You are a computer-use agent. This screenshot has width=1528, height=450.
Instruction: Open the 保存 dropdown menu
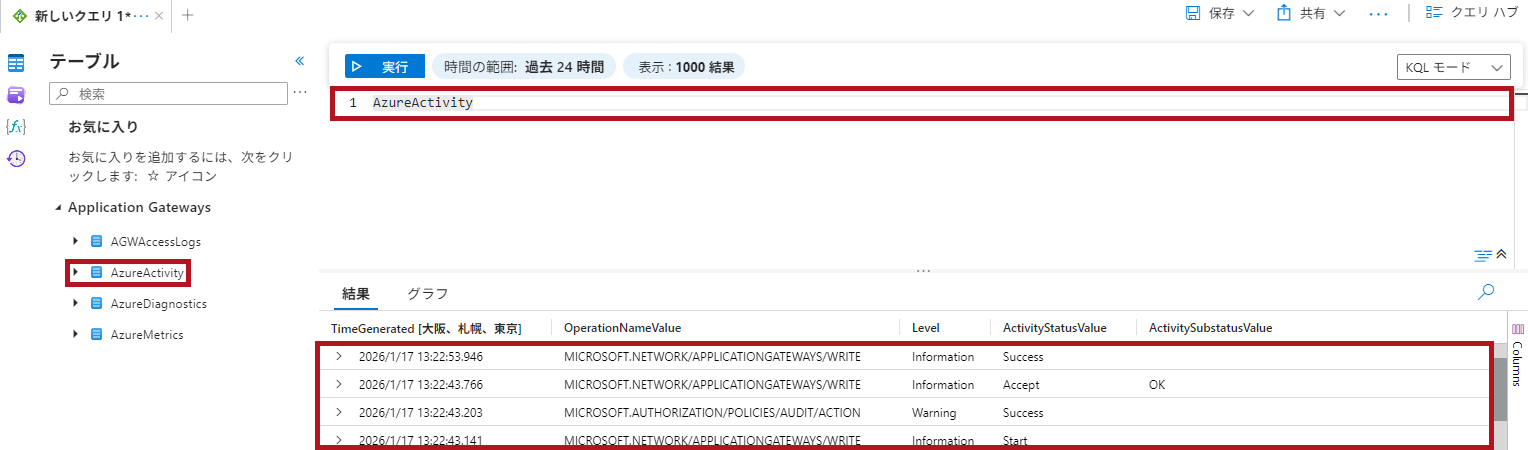point(1219,13)
